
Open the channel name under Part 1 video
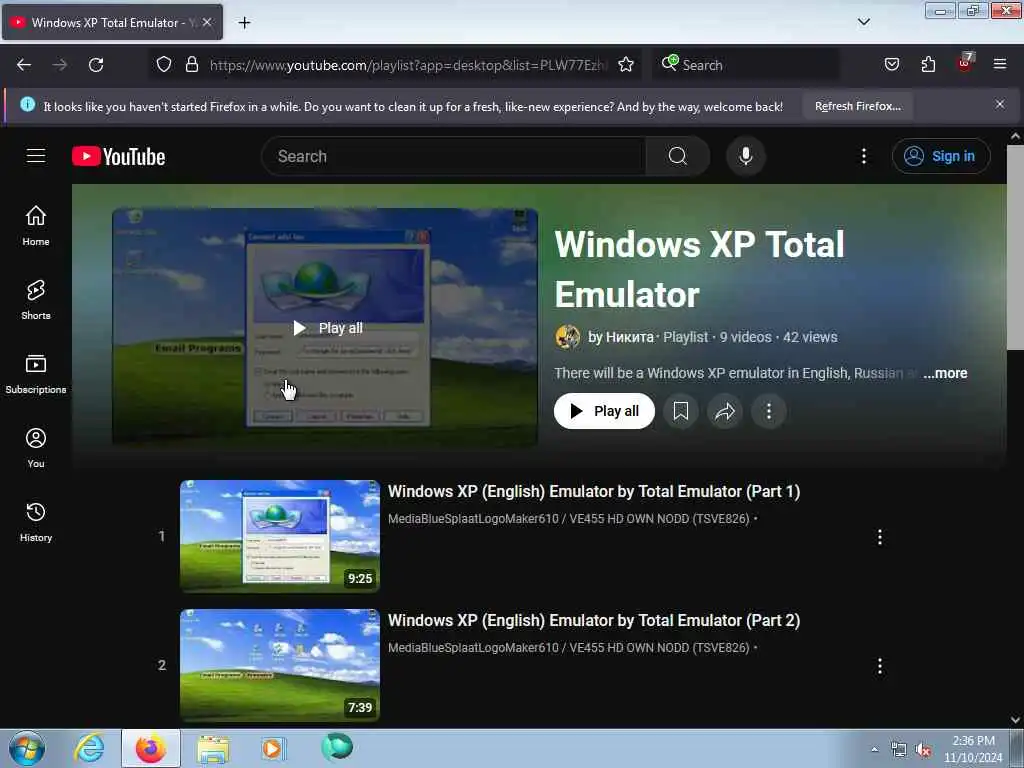point(568,519)
